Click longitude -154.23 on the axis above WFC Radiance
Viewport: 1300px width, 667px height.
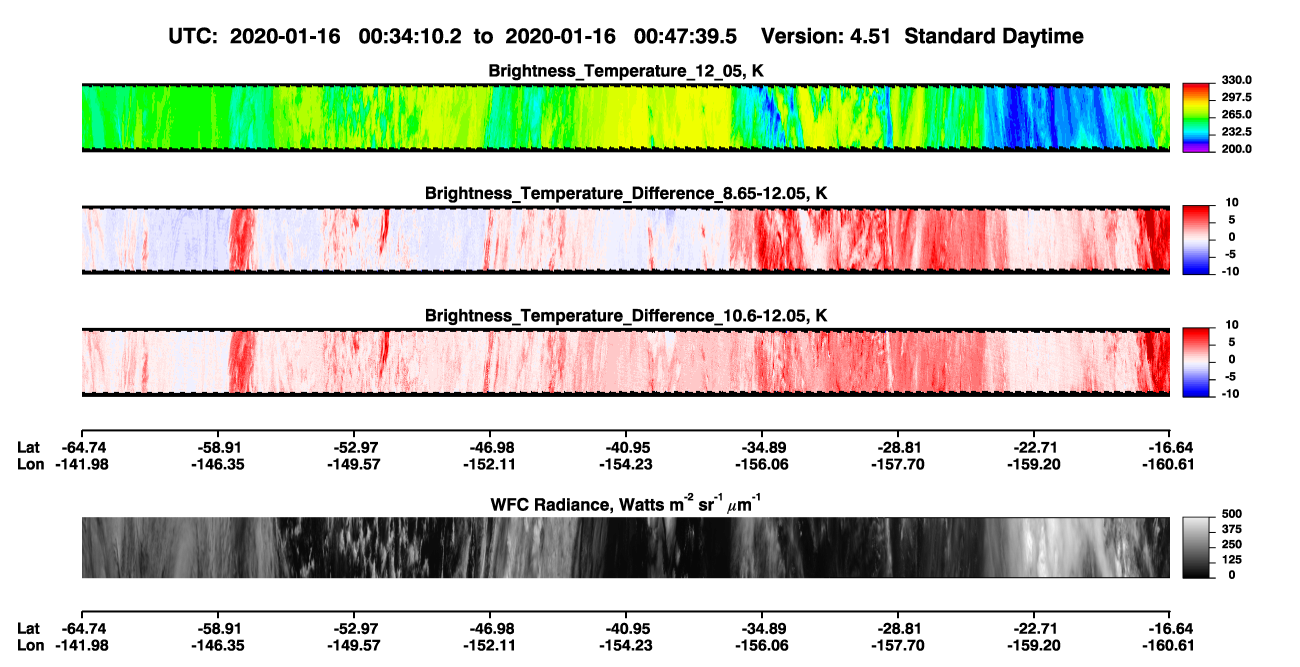(626, 464)
